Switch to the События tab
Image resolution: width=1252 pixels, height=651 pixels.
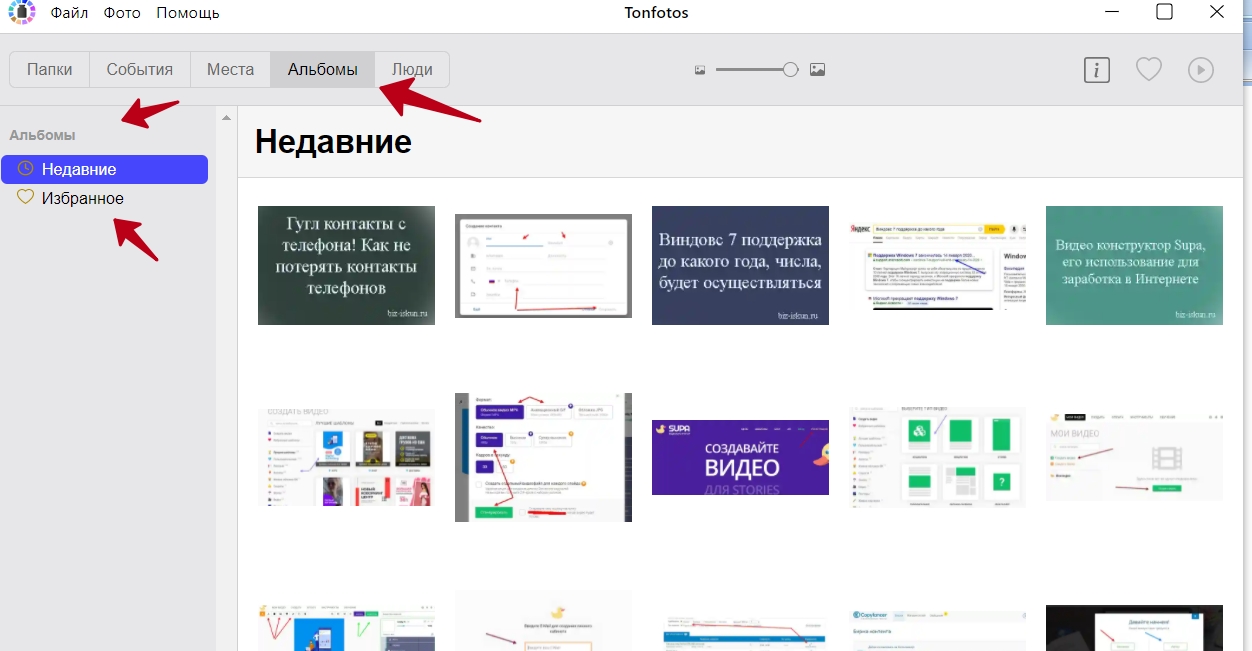click(x=140, y=70)
